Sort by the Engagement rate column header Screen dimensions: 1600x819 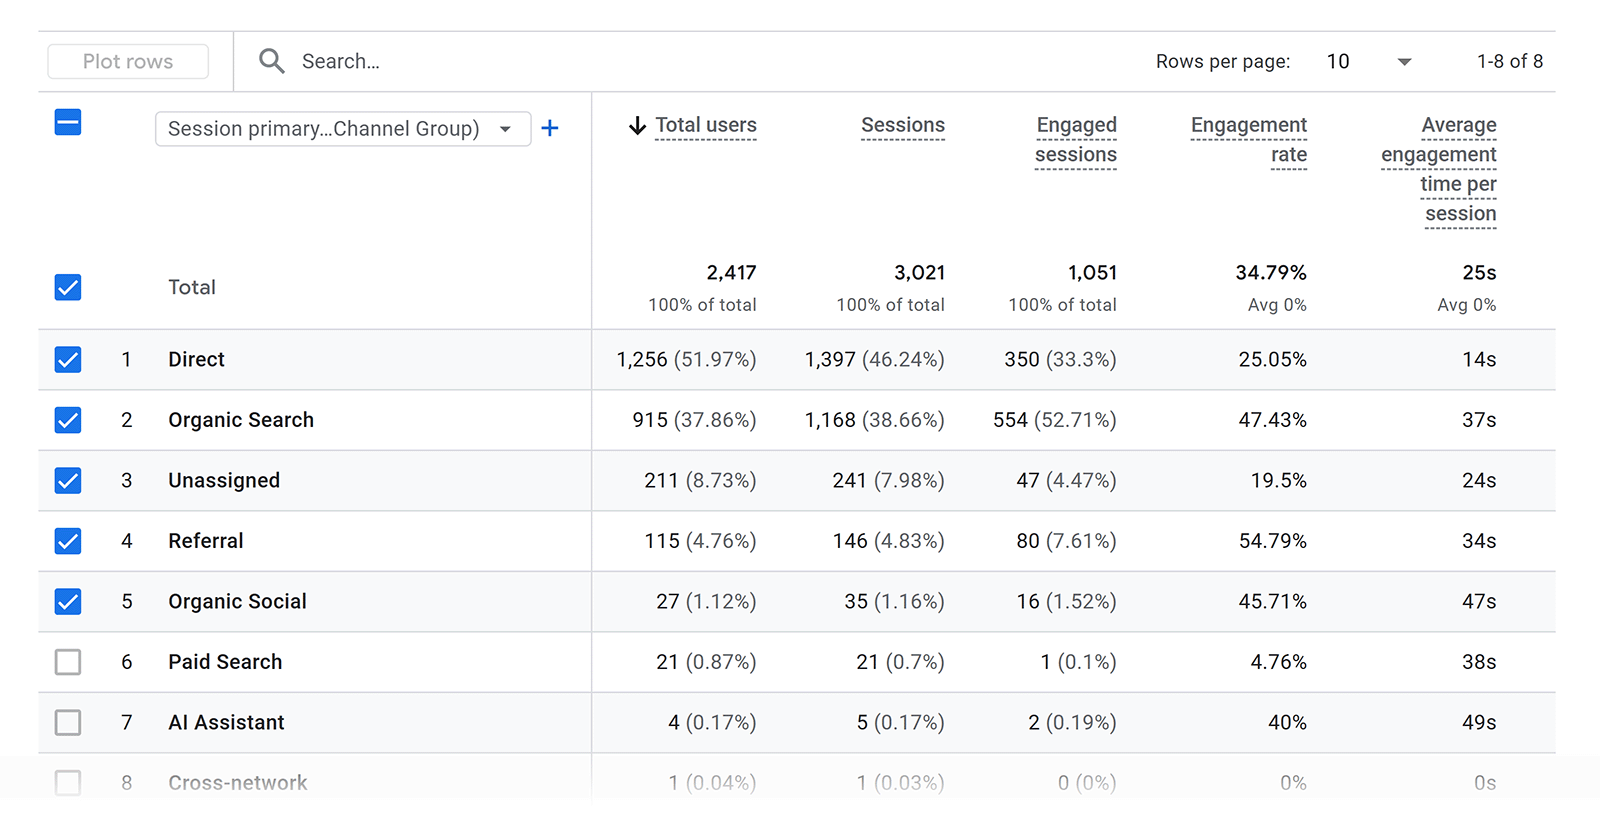[1249, 140]
